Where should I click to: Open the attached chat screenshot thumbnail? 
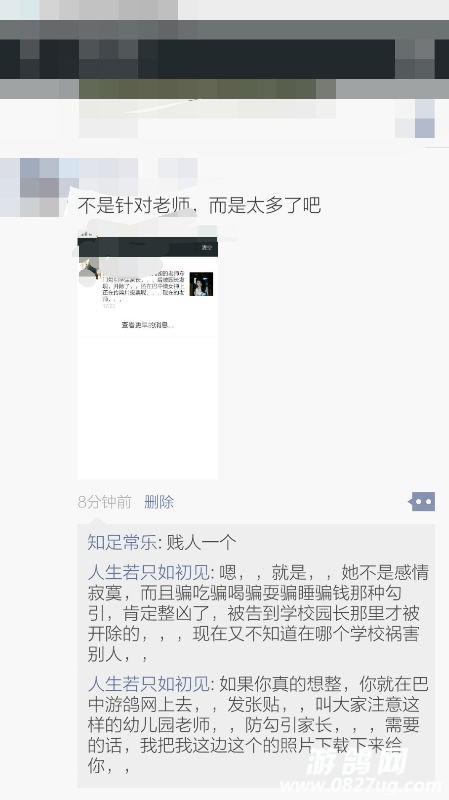[x=147, y=357]
